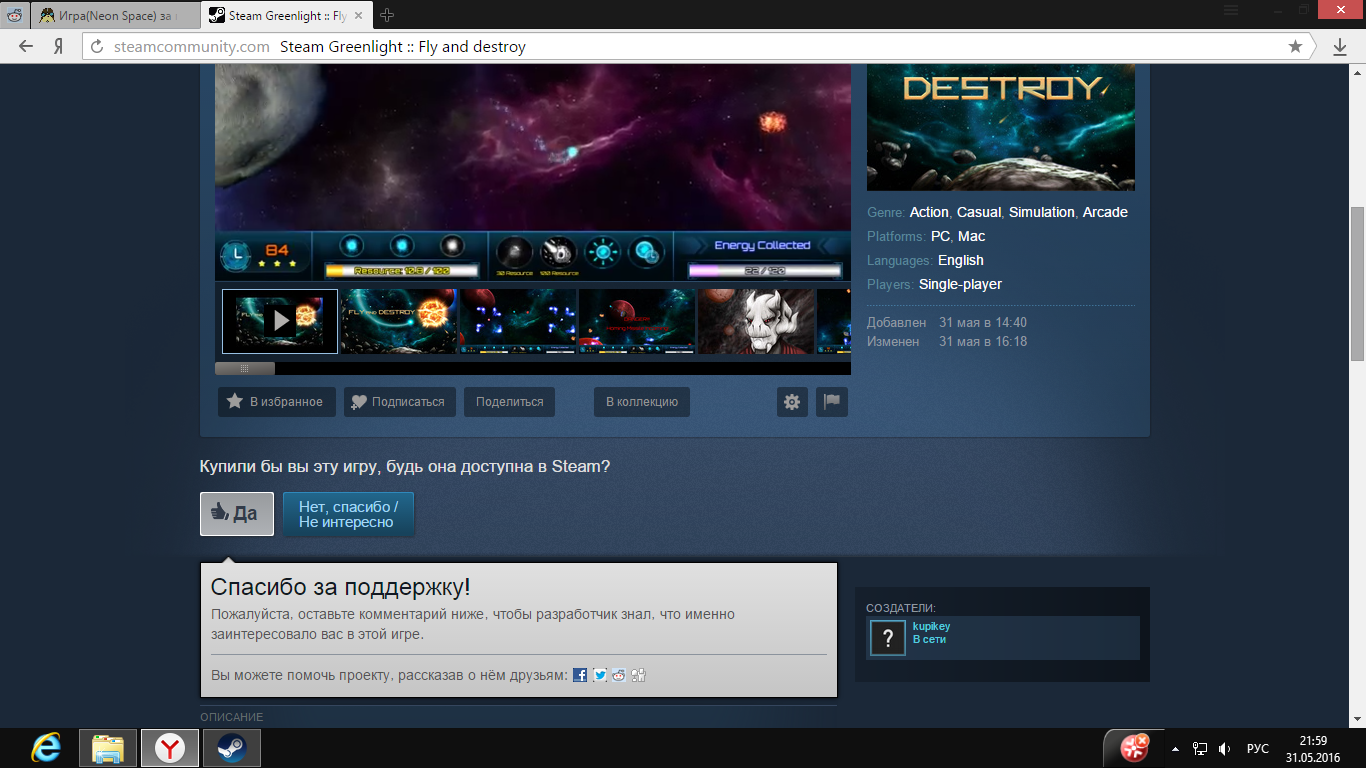Click the "English" languages value
The height and width of the screenshot is (768, 1366).
tap(961, 260)
